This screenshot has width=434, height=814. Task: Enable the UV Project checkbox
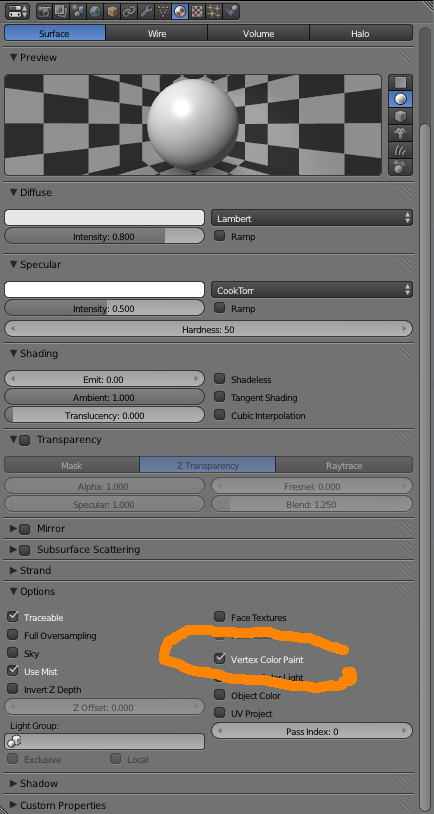(220, 713)
